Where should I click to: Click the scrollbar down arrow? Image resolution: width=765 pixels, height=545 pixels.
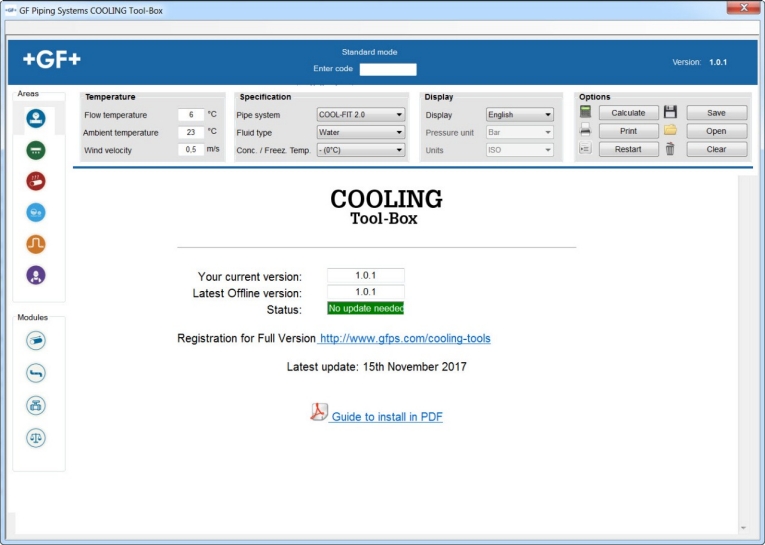coord(744,528)
